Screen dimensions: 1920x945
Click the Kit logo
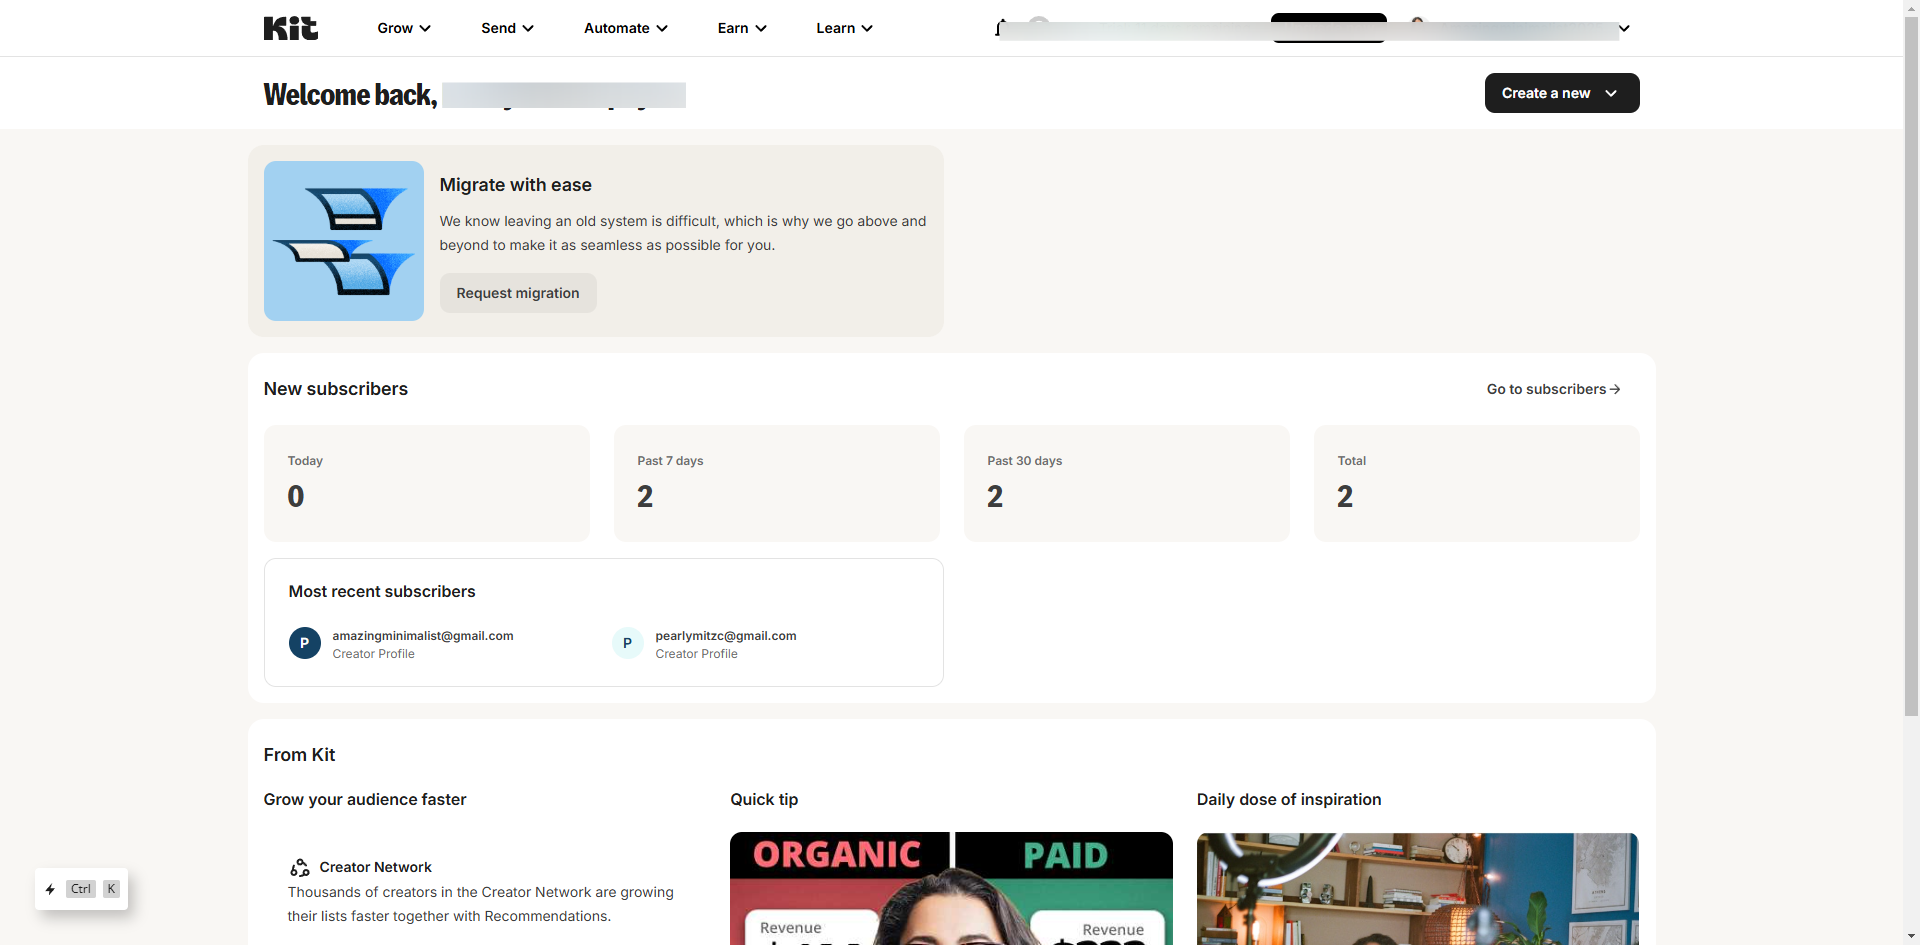pos(291,28)
